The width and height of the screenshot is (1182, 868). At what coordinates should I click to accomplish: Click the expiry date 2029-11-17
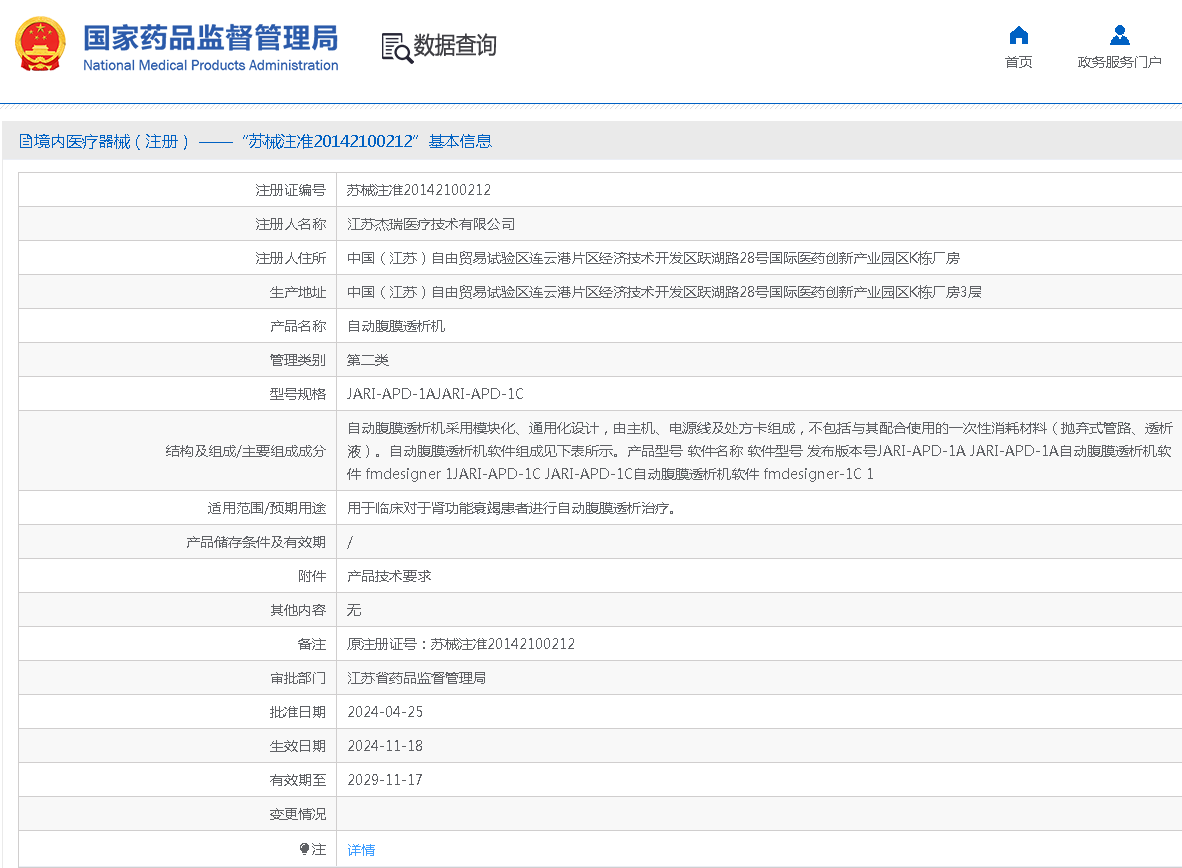pos(385,780)
